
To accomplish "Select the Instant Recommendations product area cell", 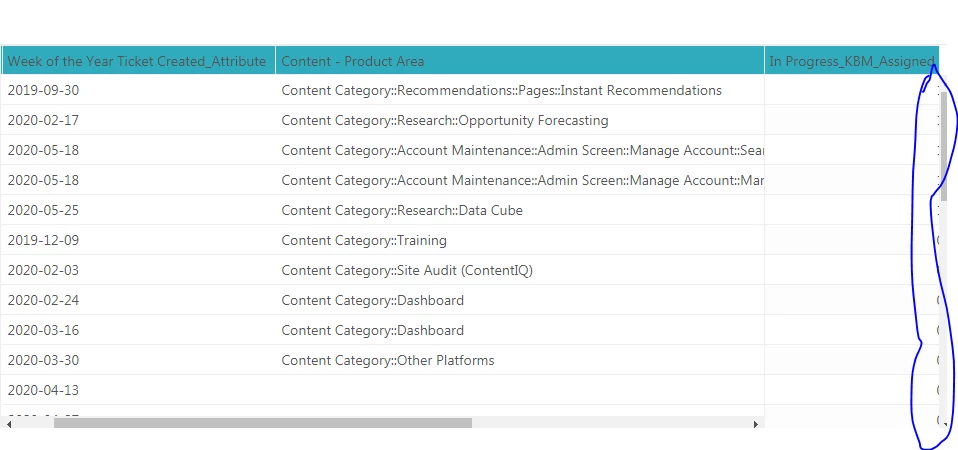I will pos(501,90).
